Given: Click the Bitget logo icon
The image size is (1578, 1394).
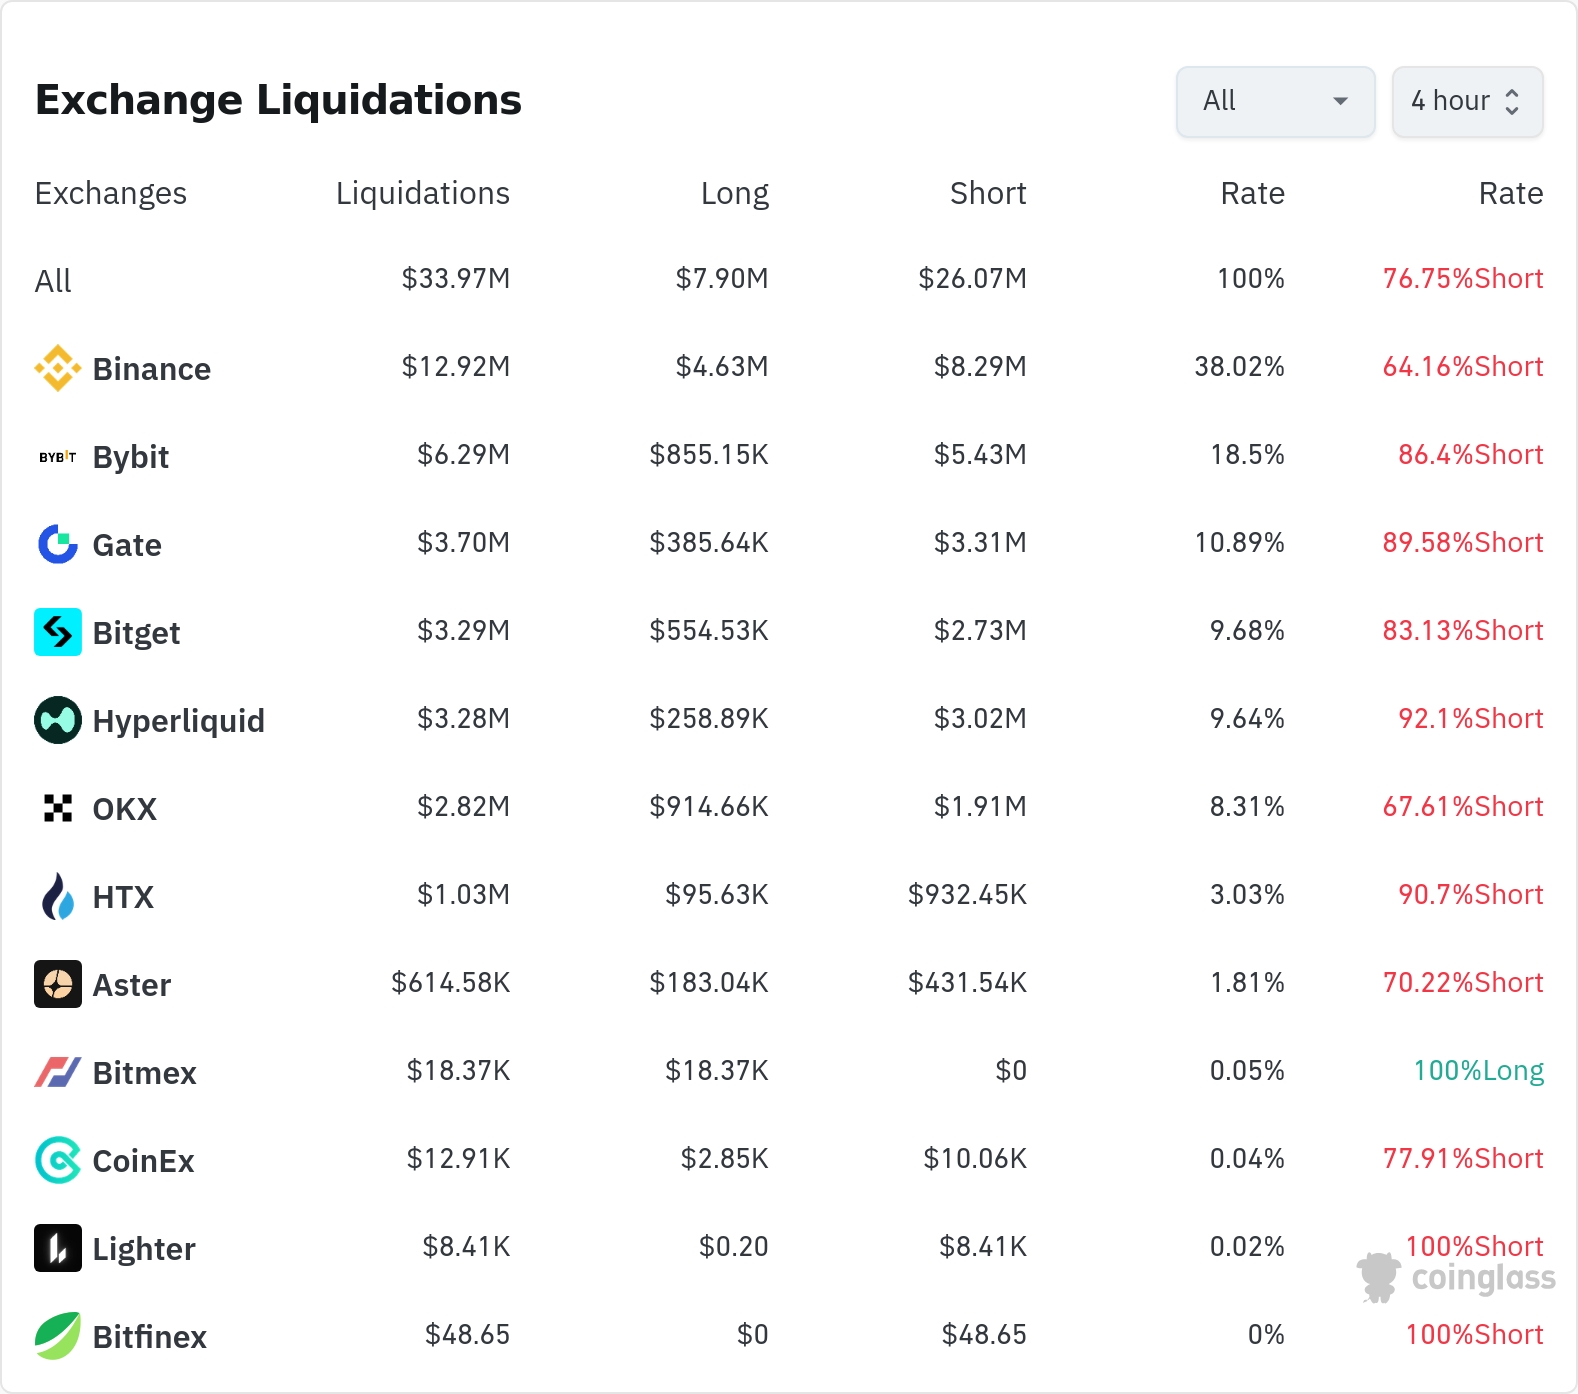Looking at the screenshot, I should point(58,632).
